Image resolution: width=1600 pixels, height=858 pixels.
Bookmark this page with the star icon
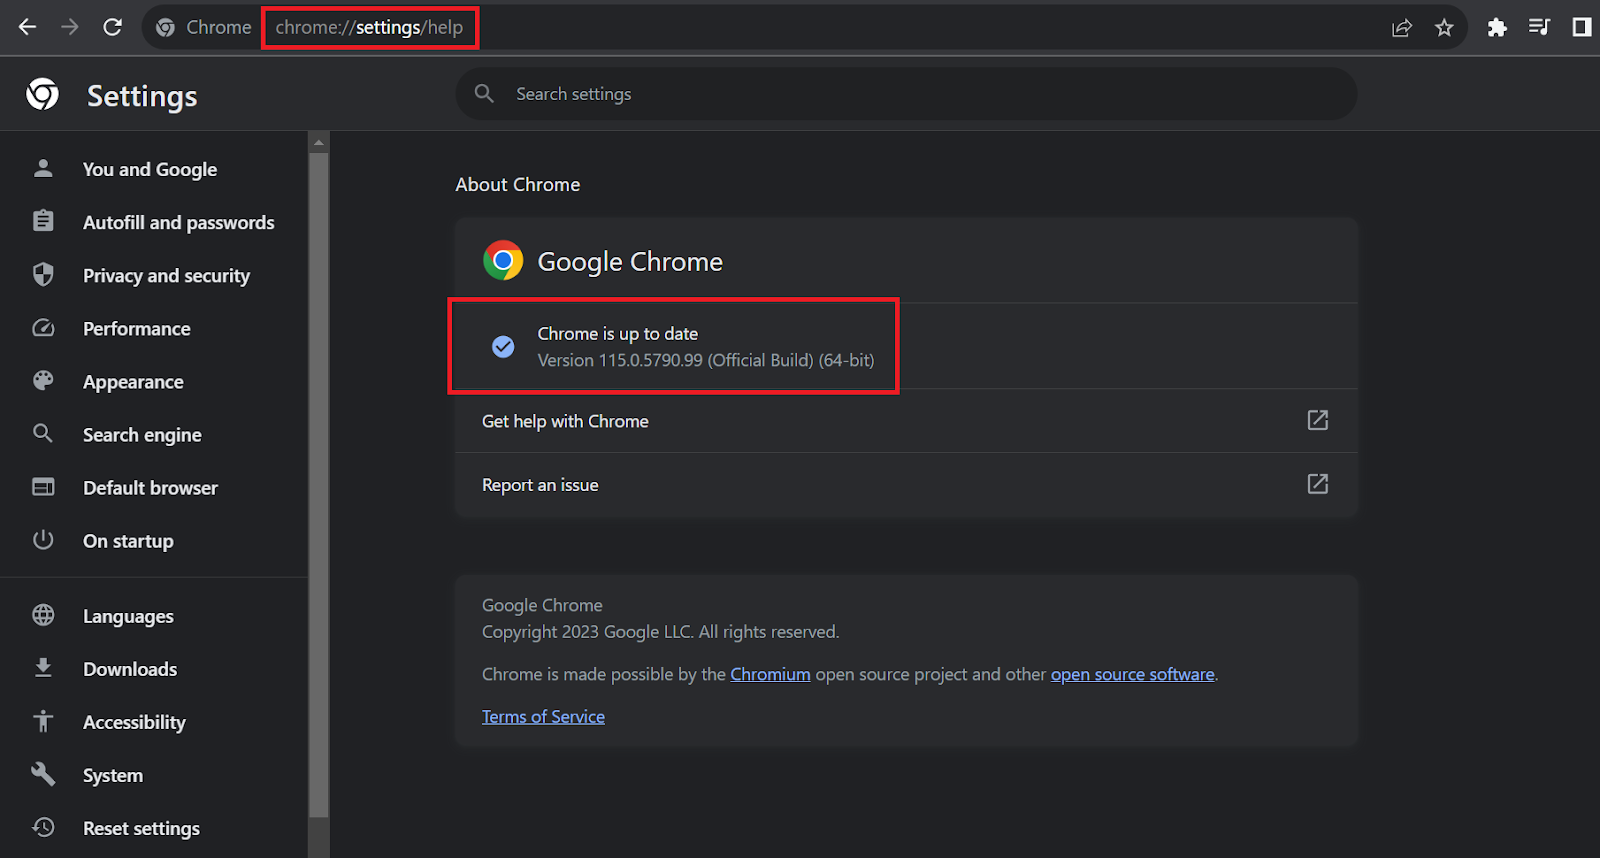point(1444,28)
